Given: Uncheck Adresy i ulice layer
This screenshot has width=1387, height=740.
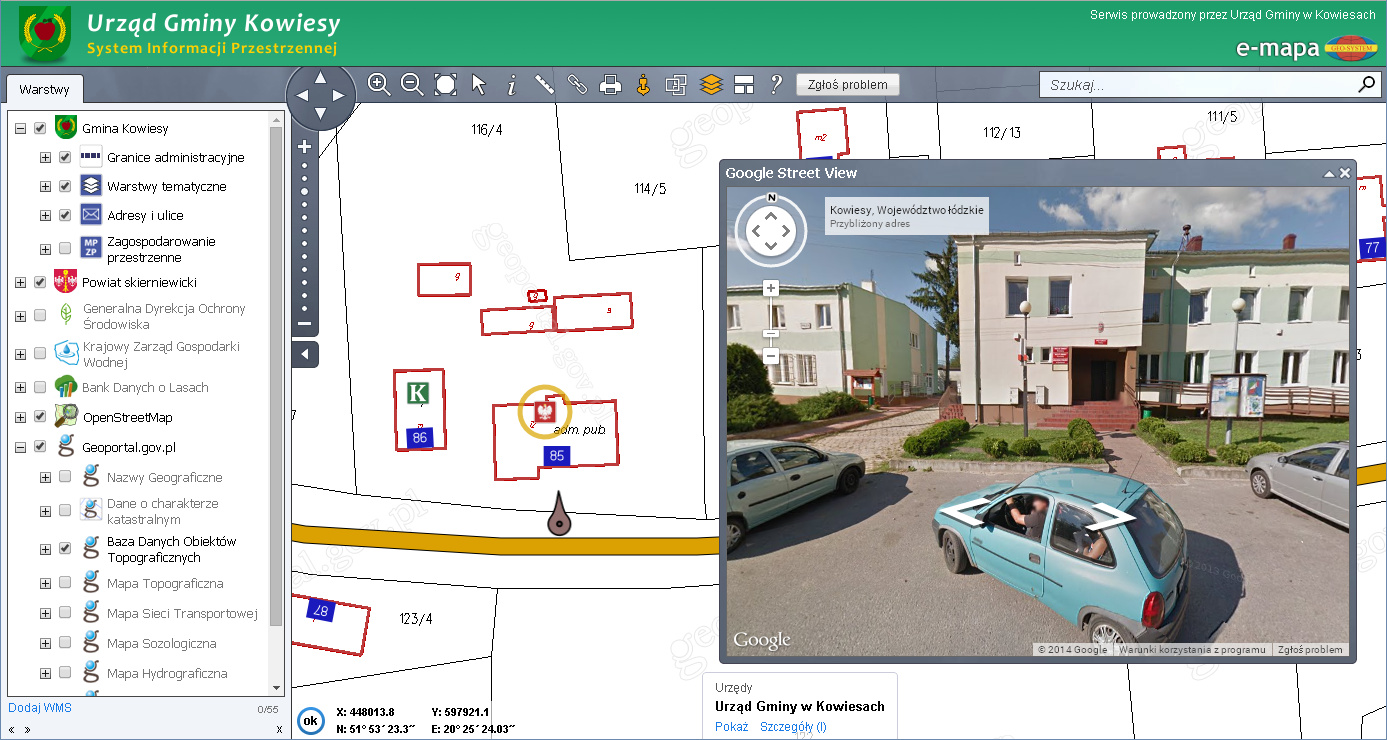Looking at the screenshot, I should [x=65, y=215].
